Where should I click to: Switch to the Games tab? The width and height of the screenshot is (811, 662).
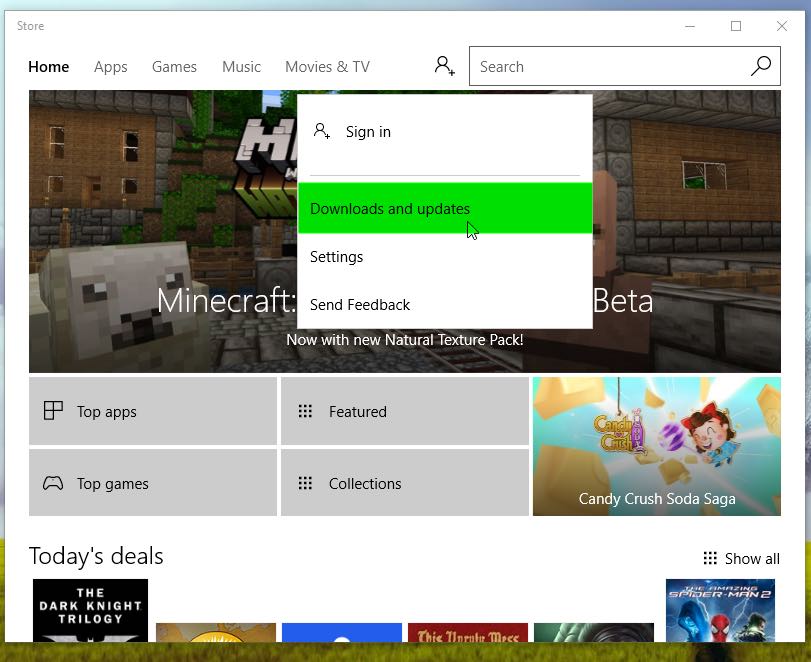coord(174,67)
